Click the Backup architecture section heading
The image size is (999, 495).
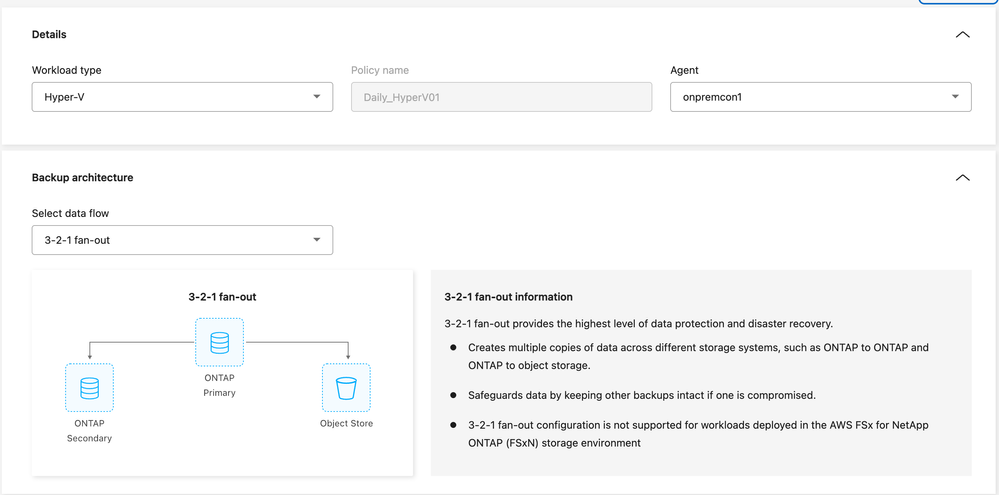82,178
